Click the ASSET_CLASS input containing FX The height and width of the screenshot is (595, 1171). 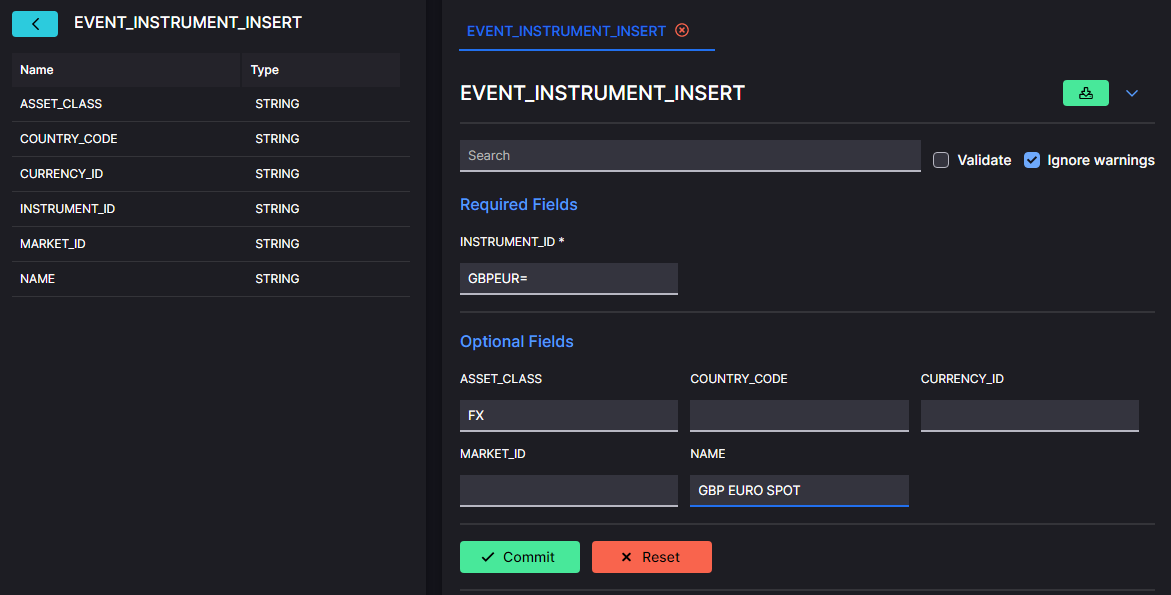(569, 415)
